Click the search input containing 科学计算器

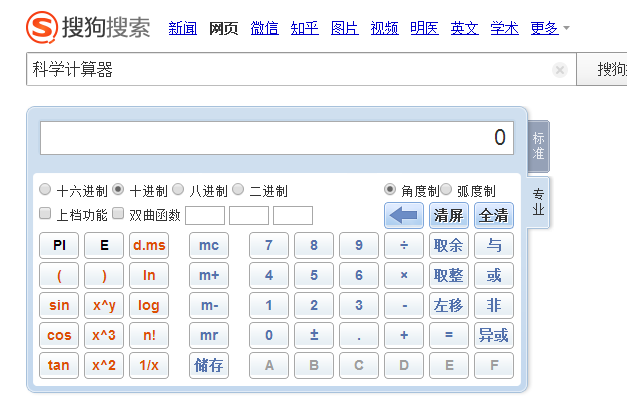click(x=301, y=69)
